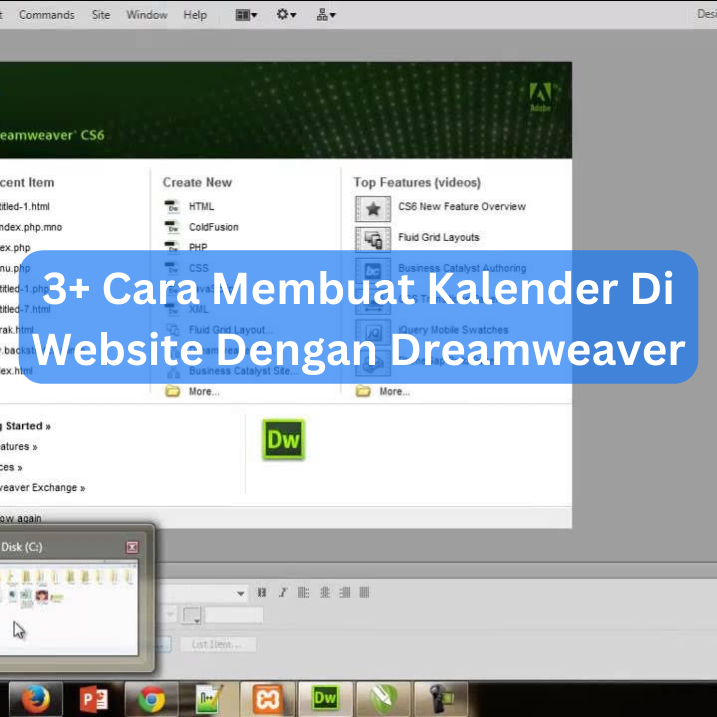The width and height of the screenshot is (717, 717).
Task: Click the bc icon for Business Catalyst Authoring
Action: (373, 270)
